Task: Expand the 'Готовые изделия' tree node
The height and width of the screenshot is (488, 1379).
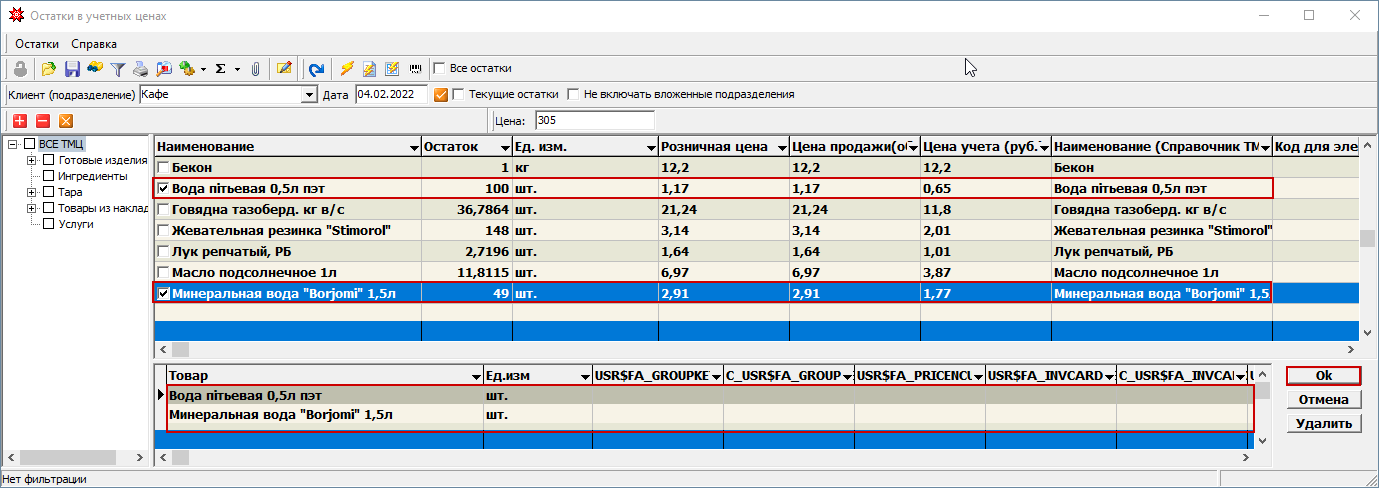Action: tap(32, 160)
